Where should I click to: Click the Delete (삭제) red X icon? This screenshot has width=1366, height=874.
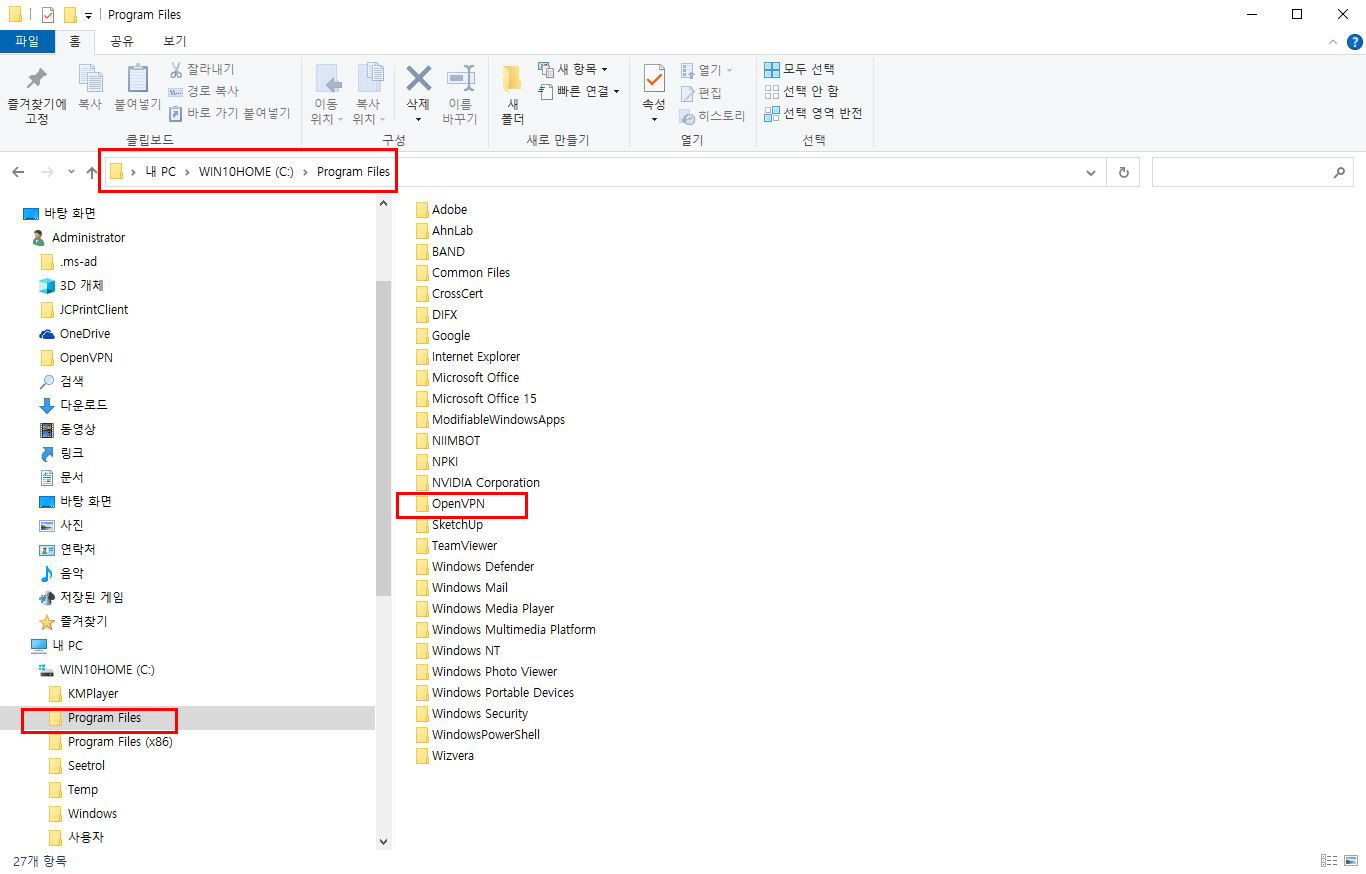click(x=418, y=79)
